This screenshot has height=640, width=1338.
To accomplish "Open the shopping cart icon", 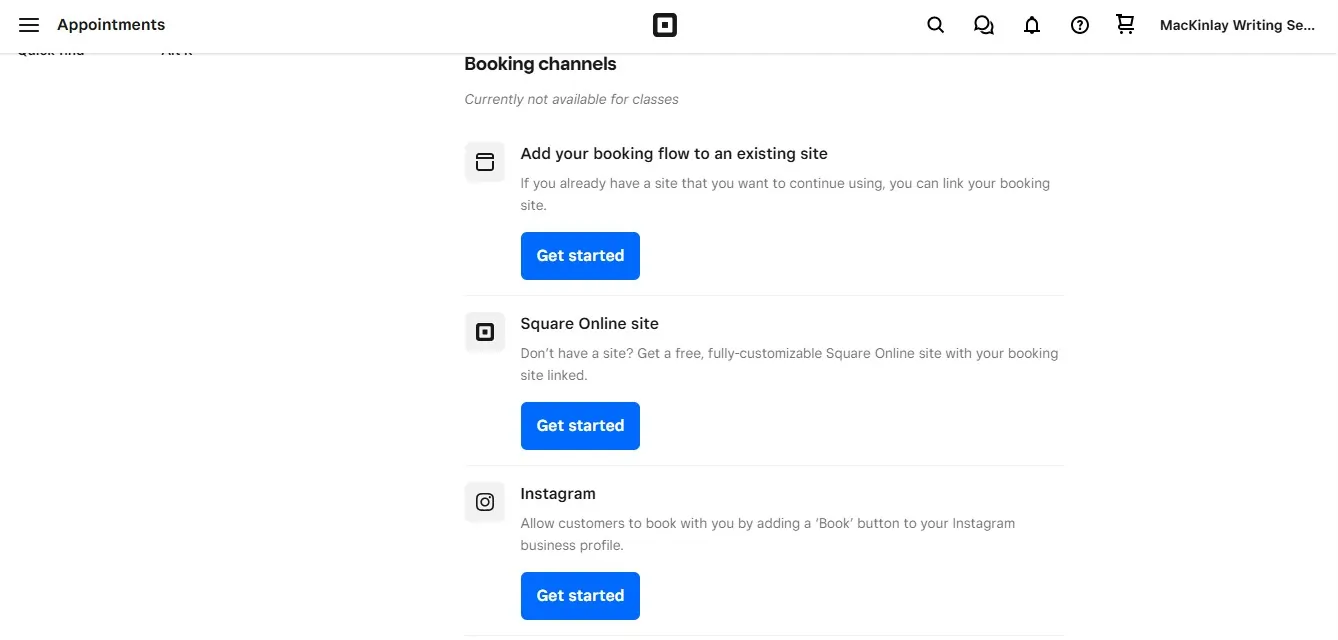I will (x=1126, y=24).
